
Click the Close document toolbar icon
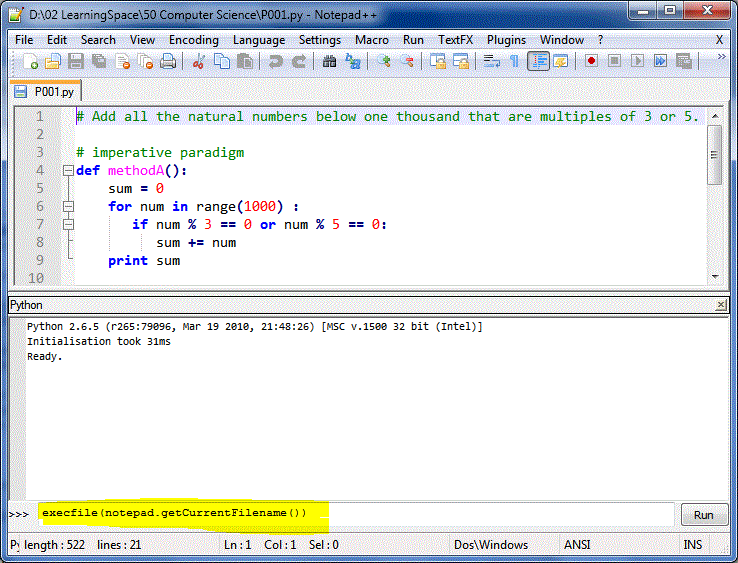(x=122, y=62)
